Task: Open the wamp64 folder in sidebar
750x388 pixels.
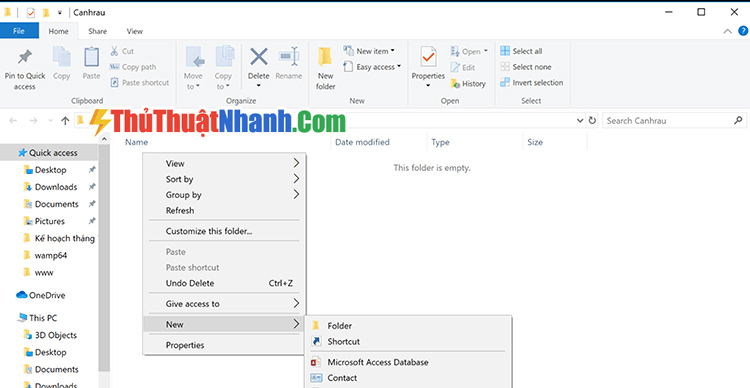Action: 51,255
